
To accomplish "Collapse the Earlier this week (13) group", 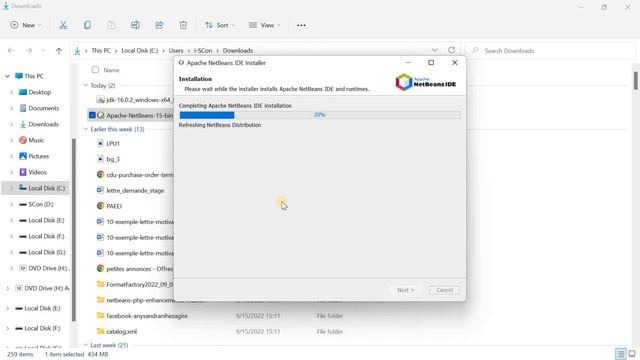I will point(86,129).
